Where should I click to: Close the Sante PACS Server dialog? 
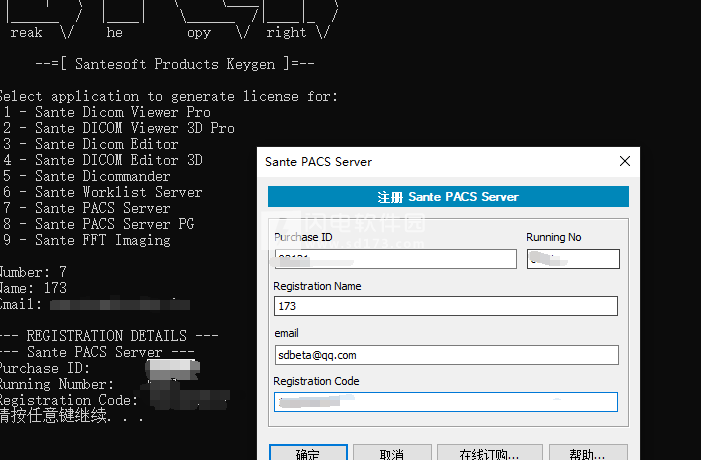coord(625,161)
